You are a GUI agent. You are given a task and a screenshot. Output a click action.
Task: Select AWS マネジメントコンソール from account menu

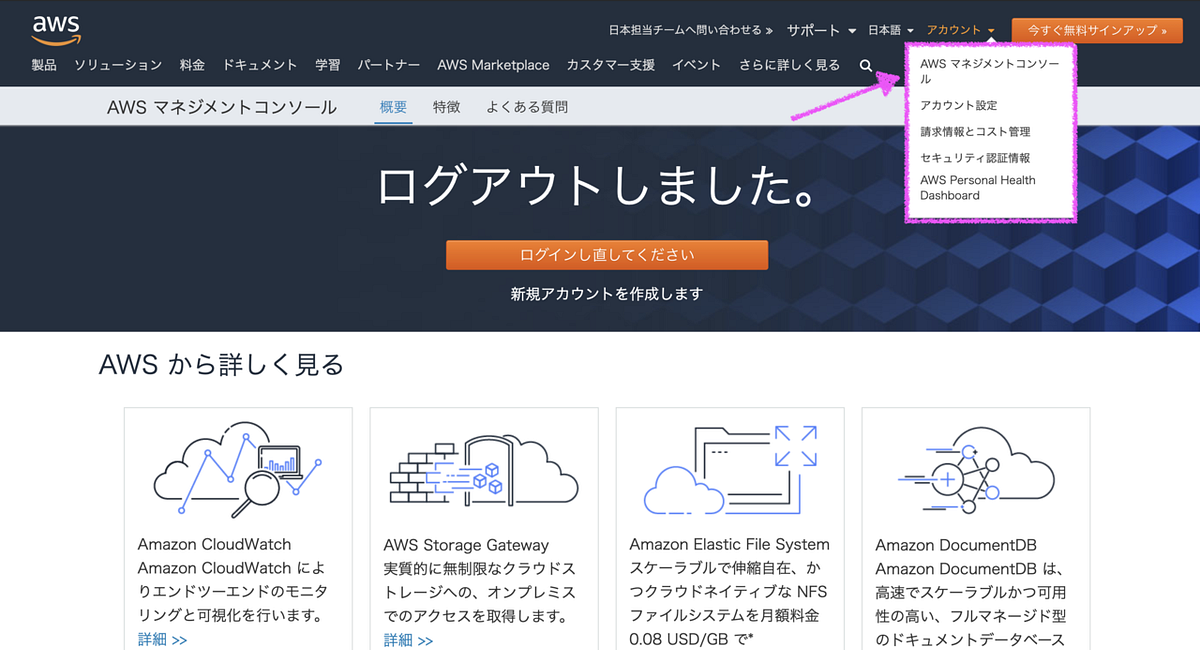(989, 71)
